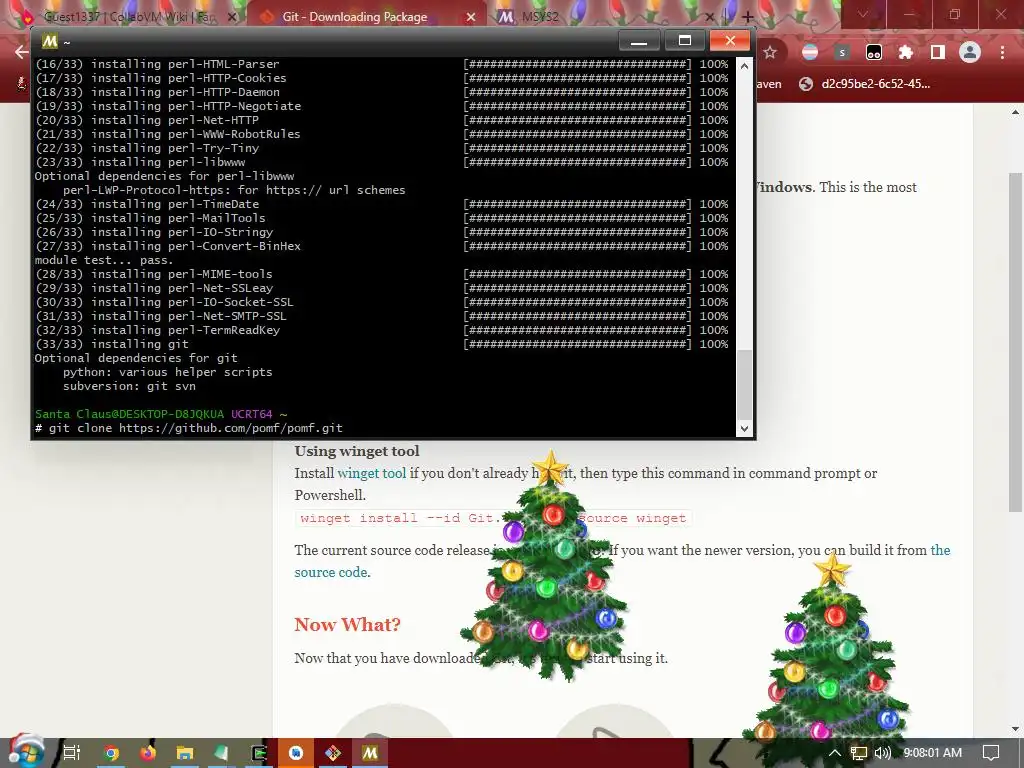The width and height of the screenshot is (1024, 768).
Task: Close the CollabVM Wiki tab
Action: pos(231,17)
